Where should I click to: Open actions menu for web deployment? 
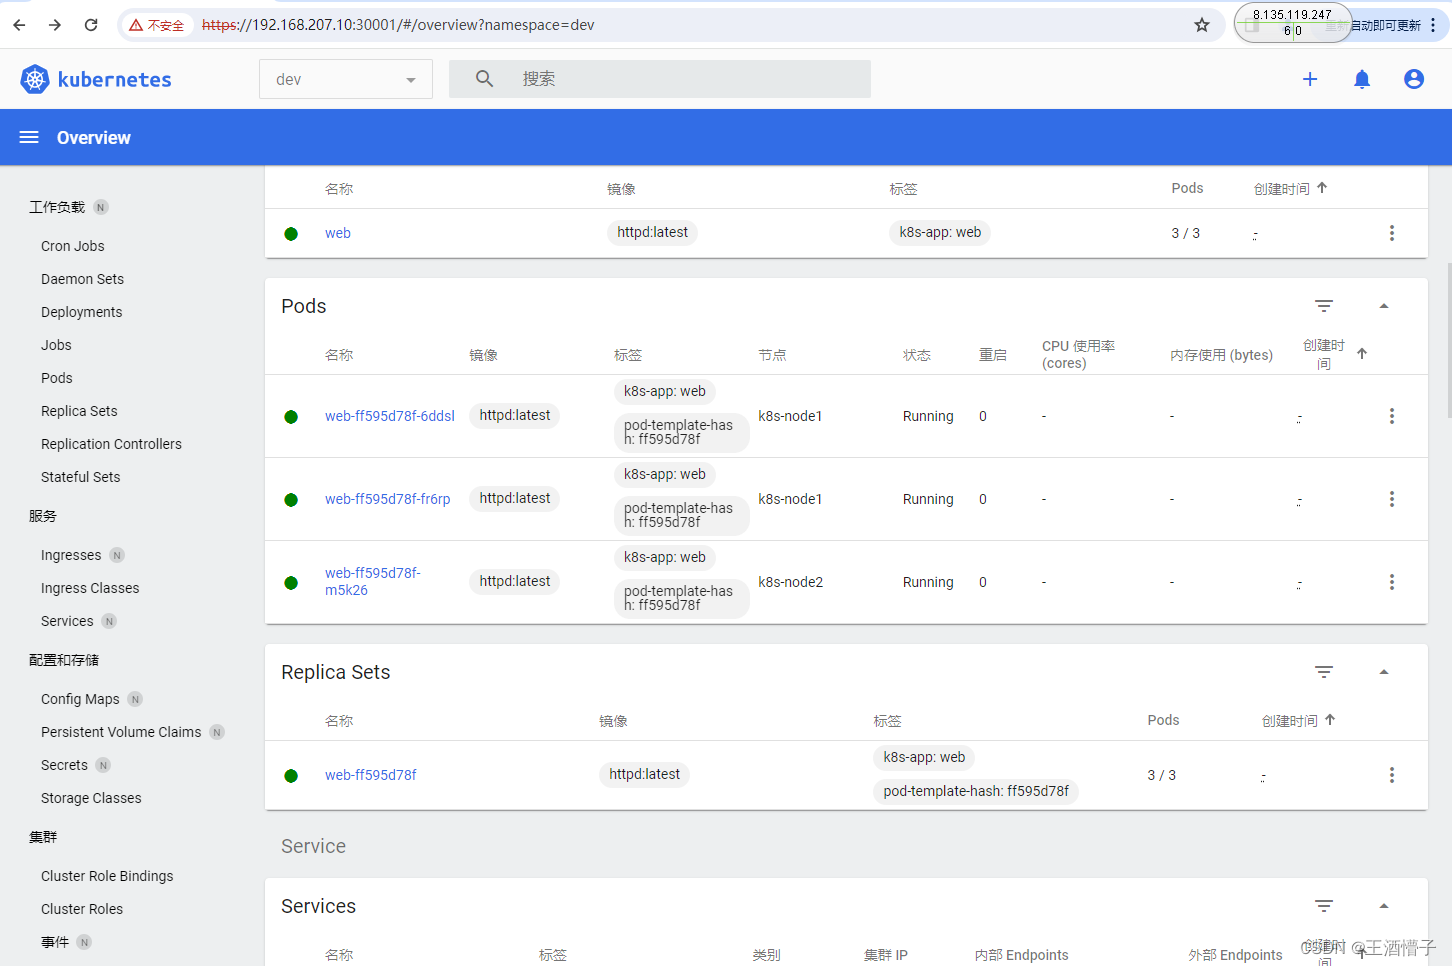(1391, 233)
